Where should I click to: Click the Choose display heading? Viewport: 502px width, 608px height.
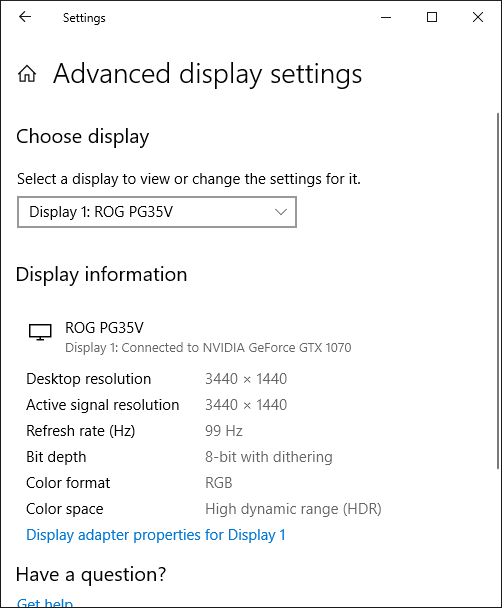click(x=83, y=136)
